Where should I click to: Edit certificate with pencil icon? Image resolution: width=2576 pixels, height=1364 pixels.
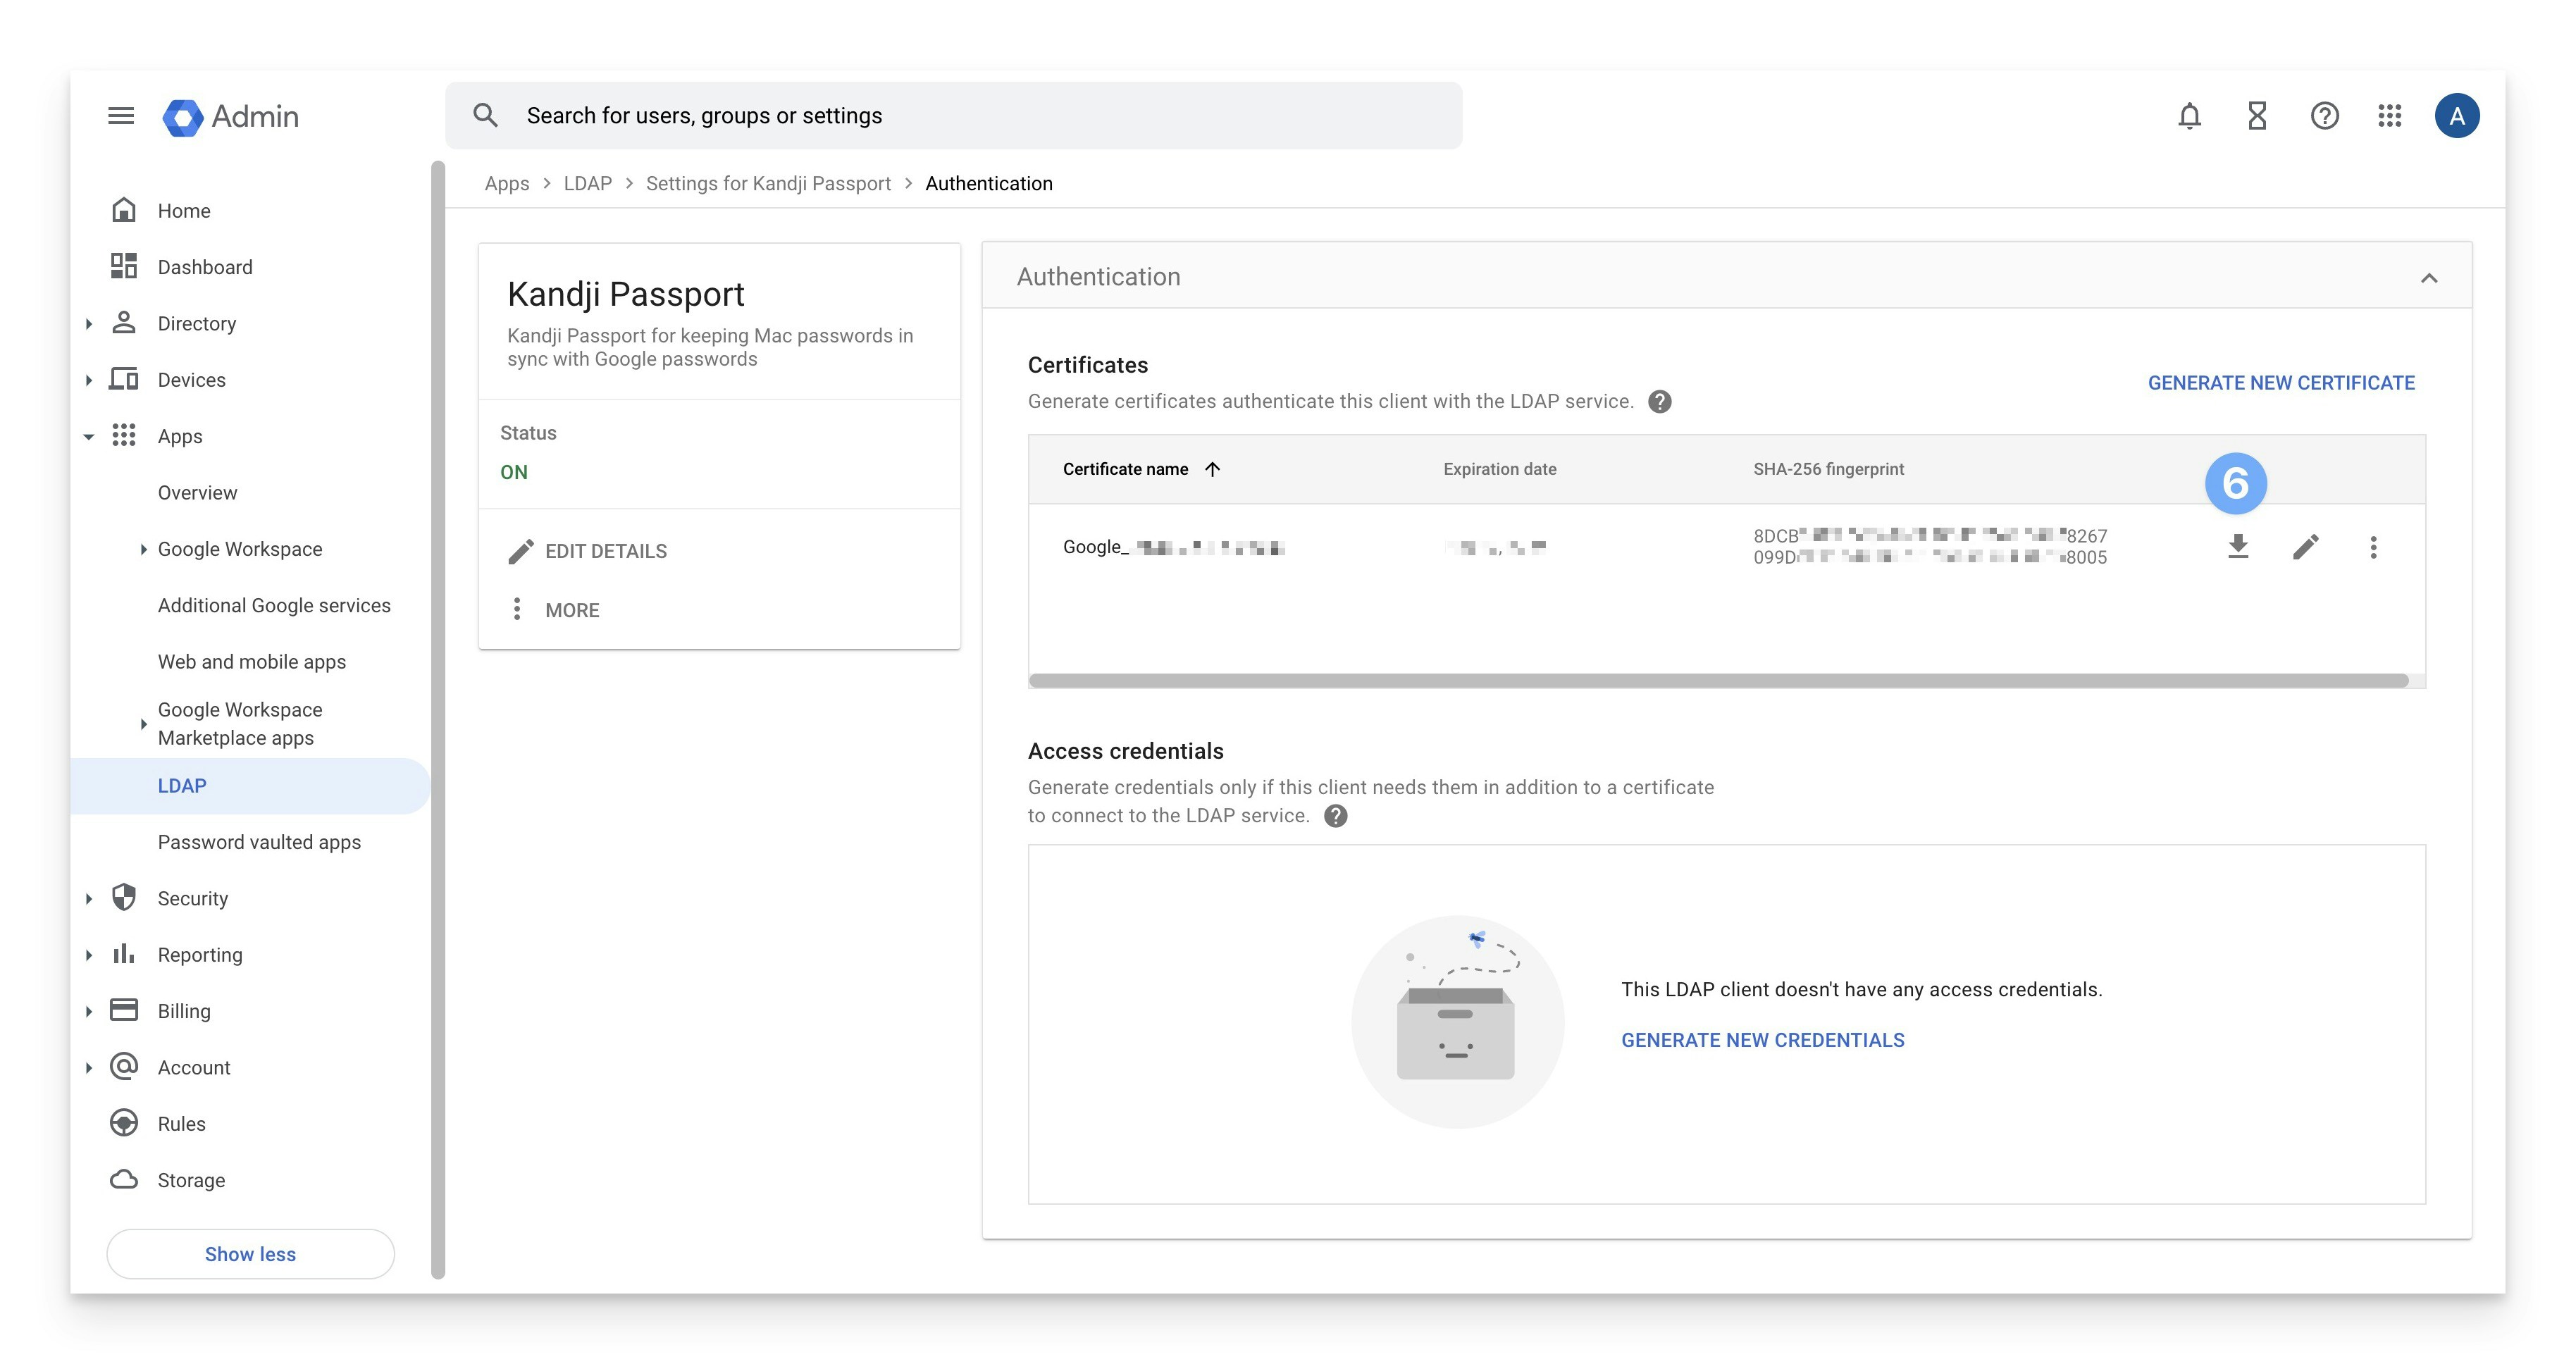2305,547
